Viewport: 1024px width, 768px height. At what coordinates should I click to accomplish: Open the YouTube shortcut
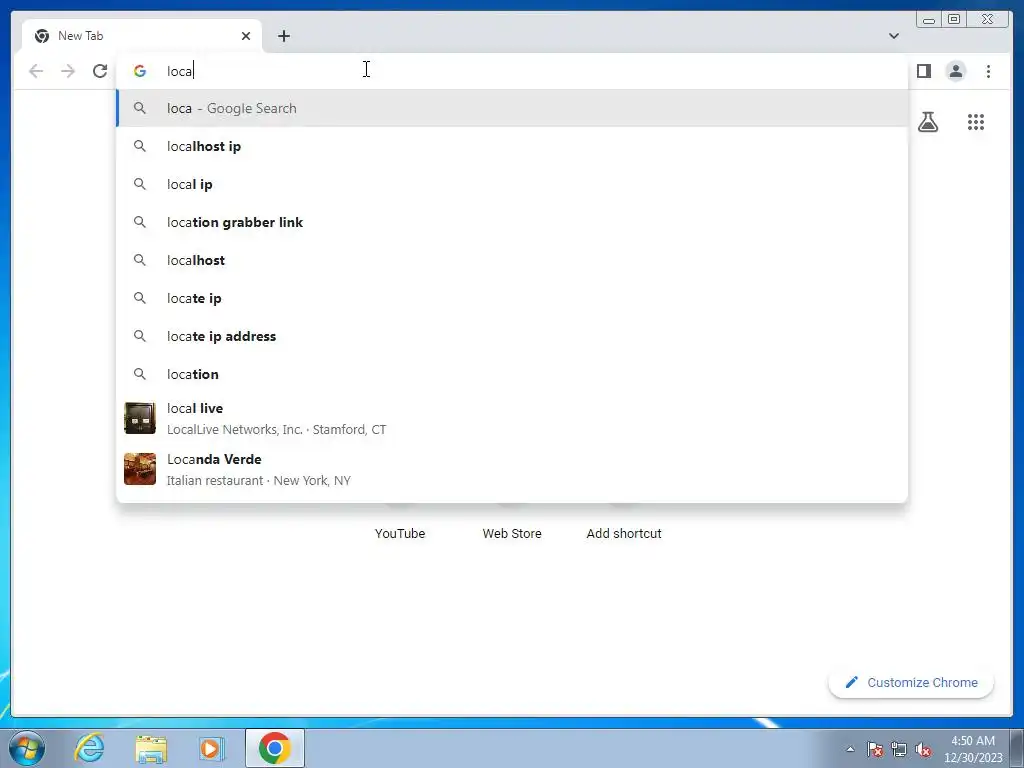[x=400, y=534]
